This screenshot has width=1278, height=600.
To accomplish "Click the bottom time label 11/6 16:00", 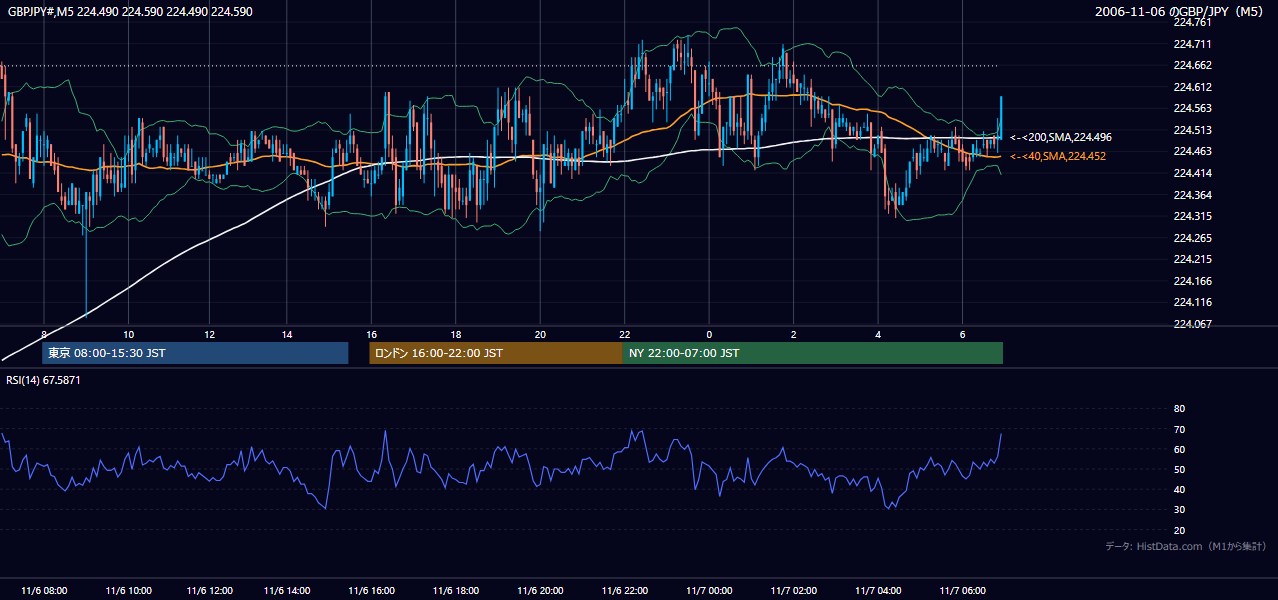I will [x=373, y=591].
